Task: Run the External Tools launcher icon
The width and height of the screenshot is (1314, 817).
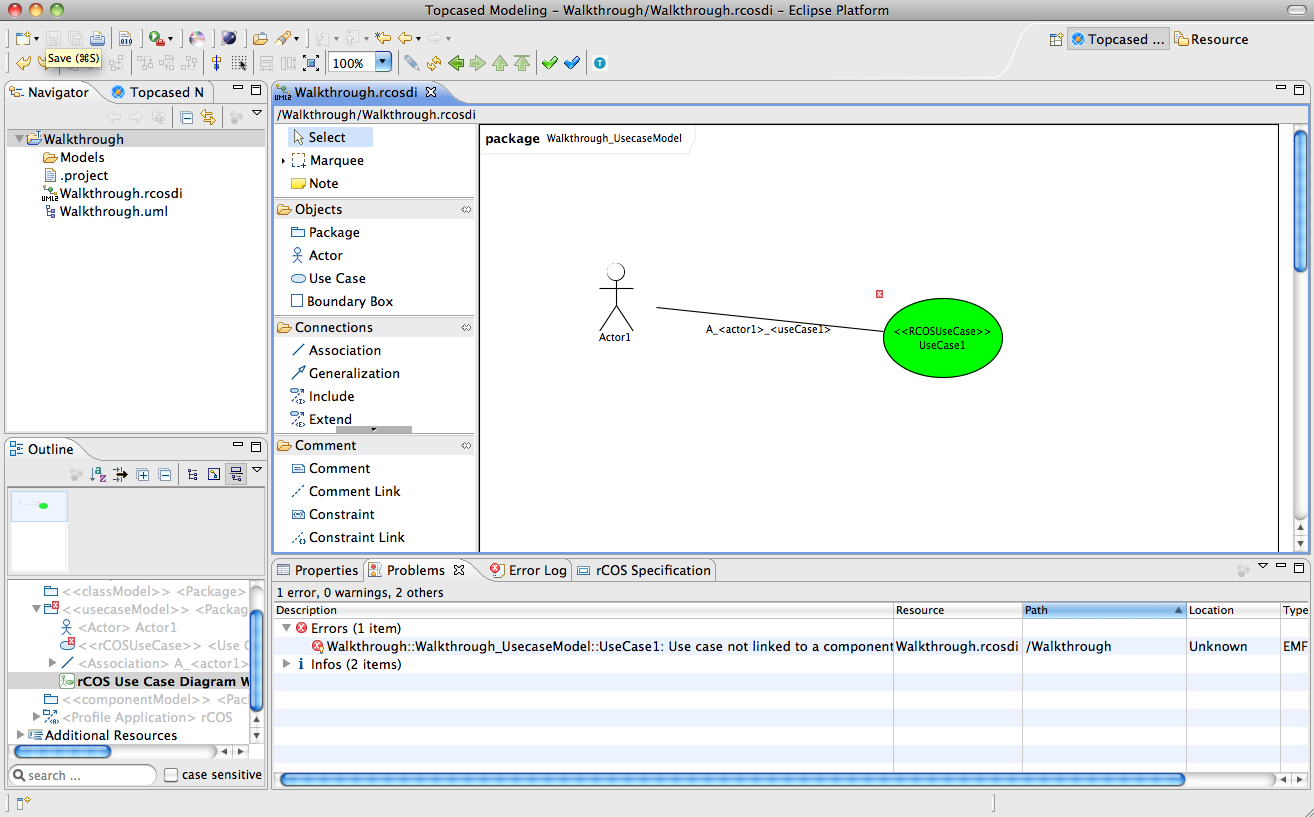Action: pyautogui.click(x=155, y=39)
